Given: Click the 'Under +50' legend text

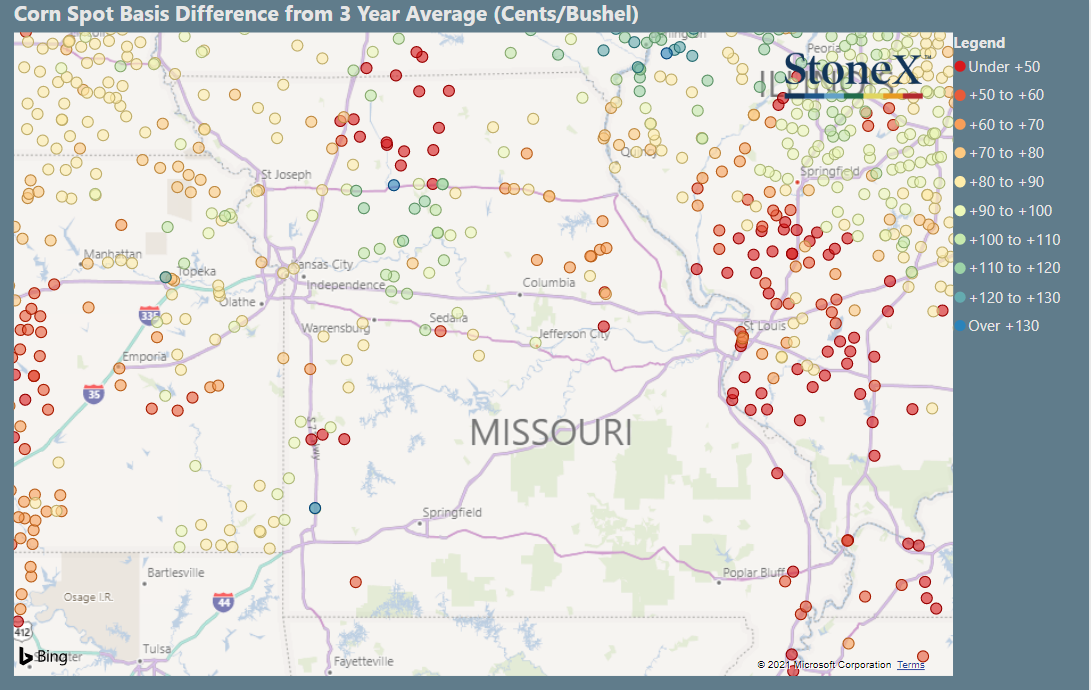Looking at the screenshot, I should click(1004, 67).
